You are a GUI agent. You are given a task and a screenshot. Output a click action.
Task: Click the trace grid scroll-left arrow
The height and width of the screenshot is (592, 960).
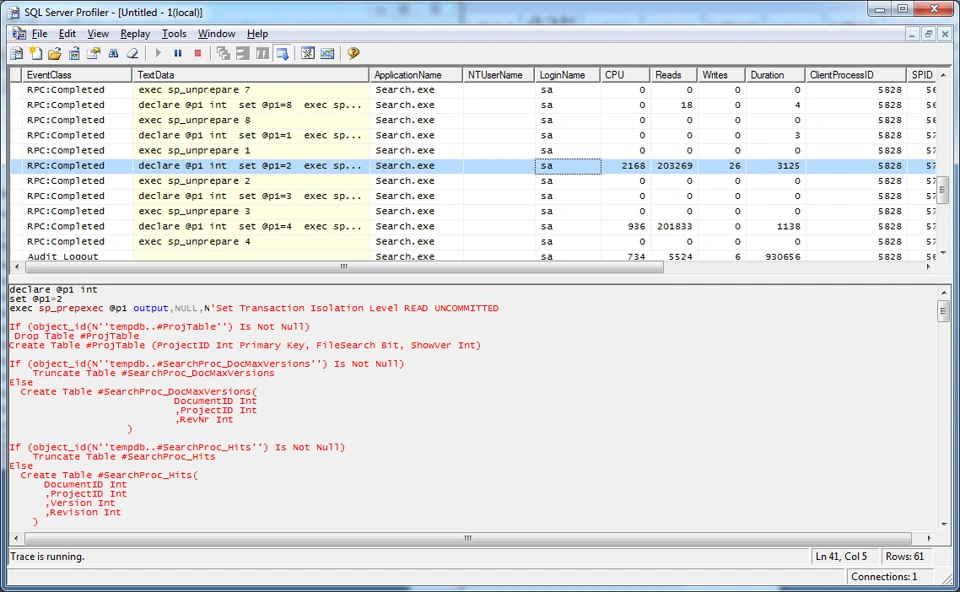coord(17,267)
